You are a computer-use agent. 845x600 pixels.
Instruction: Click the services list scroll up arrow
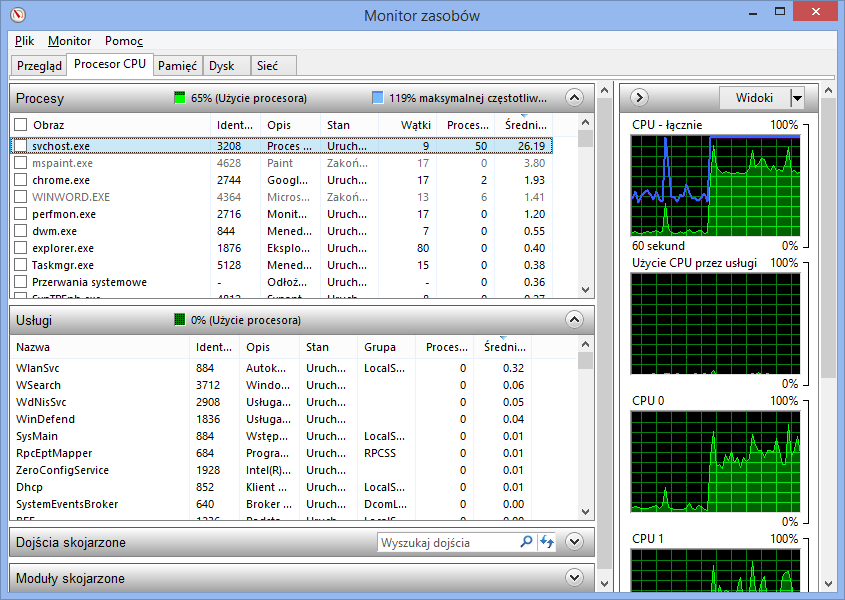[x=586, y=344]
